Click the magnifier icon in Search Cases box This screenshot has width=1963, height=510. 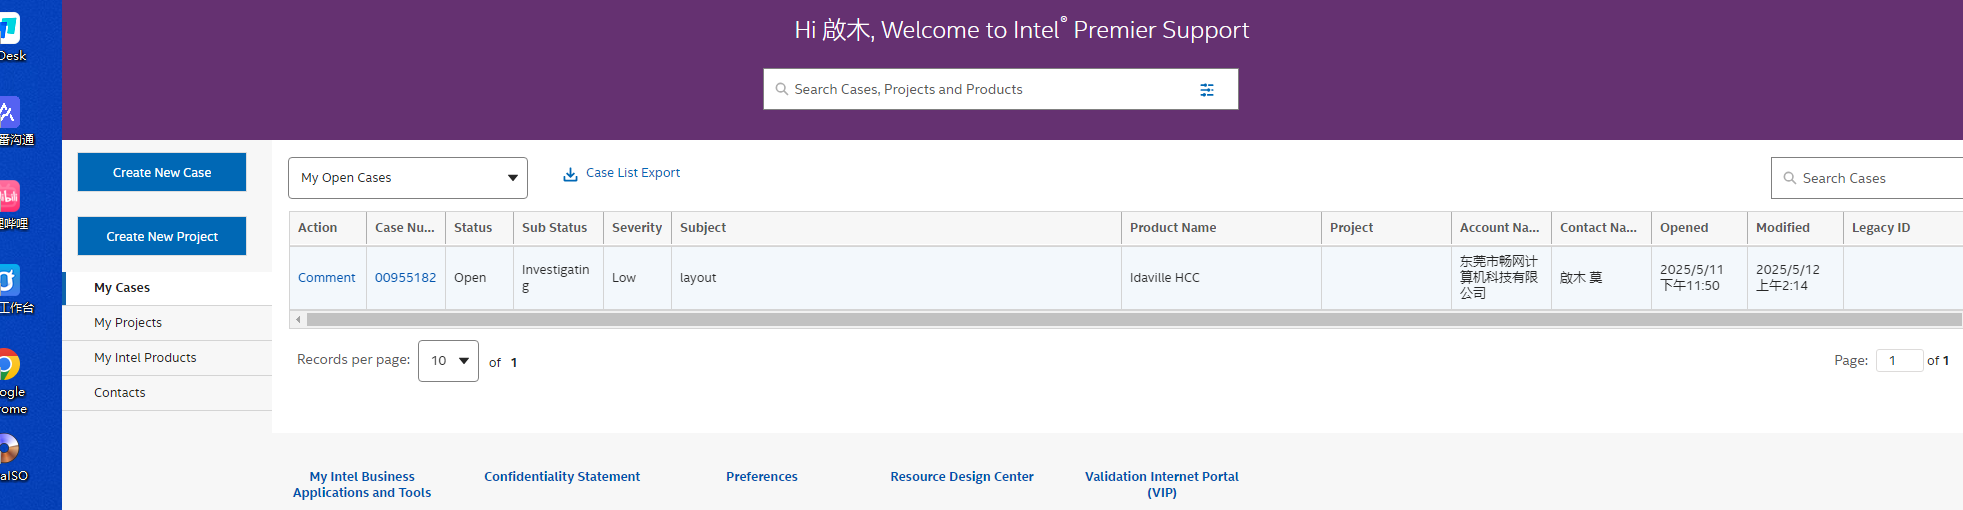[x=1790, y=178]
